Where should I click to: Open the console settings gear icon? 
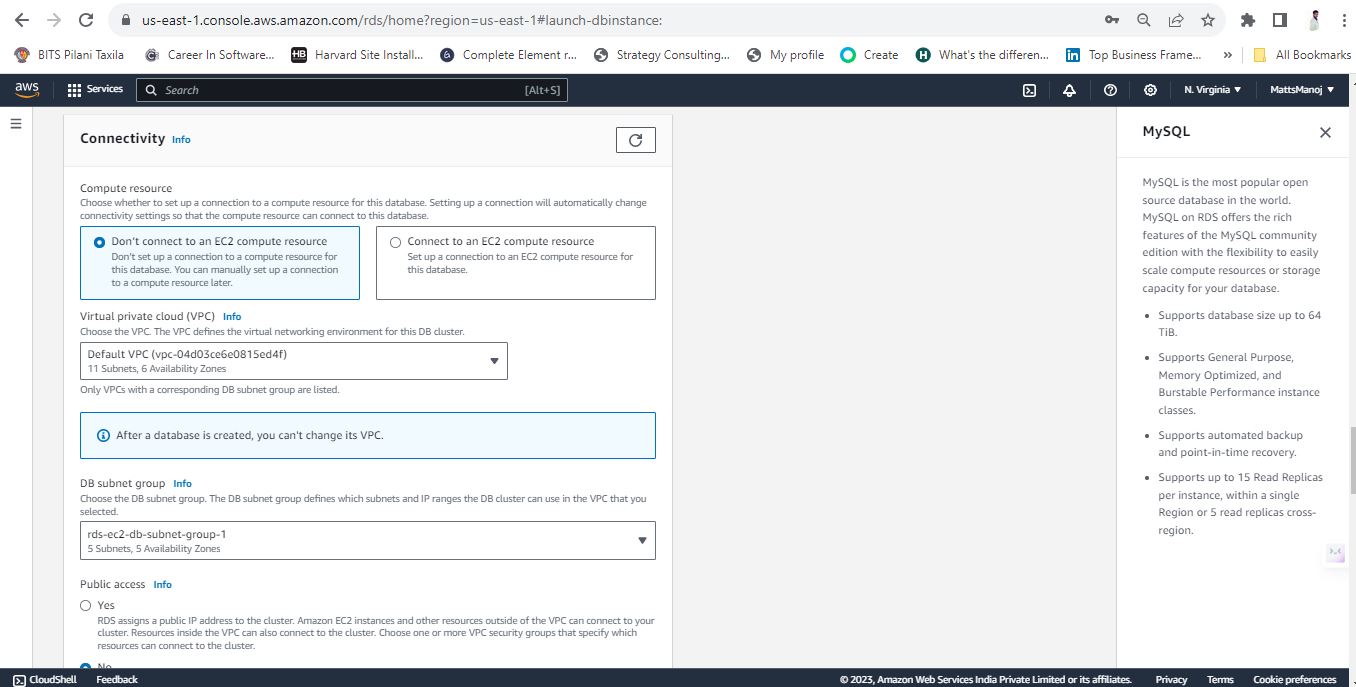(1150, 90)
